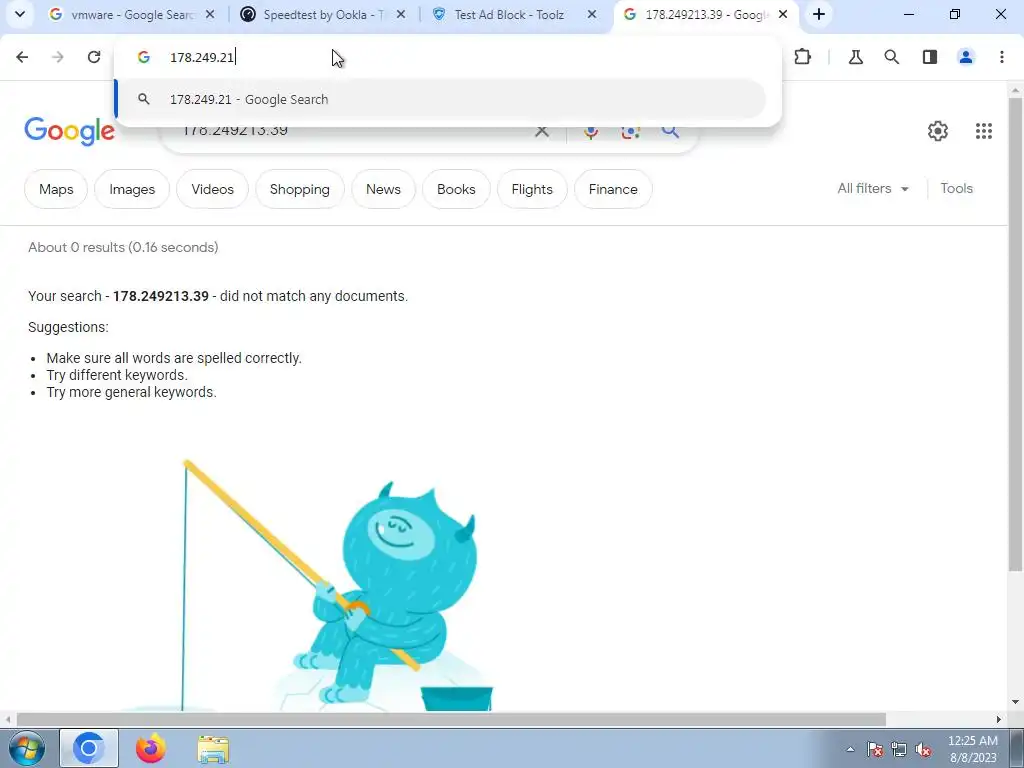Click the scroll right arrow
Screen dimensions: 1024x768
pyautogui.click(x=999, y=719)
